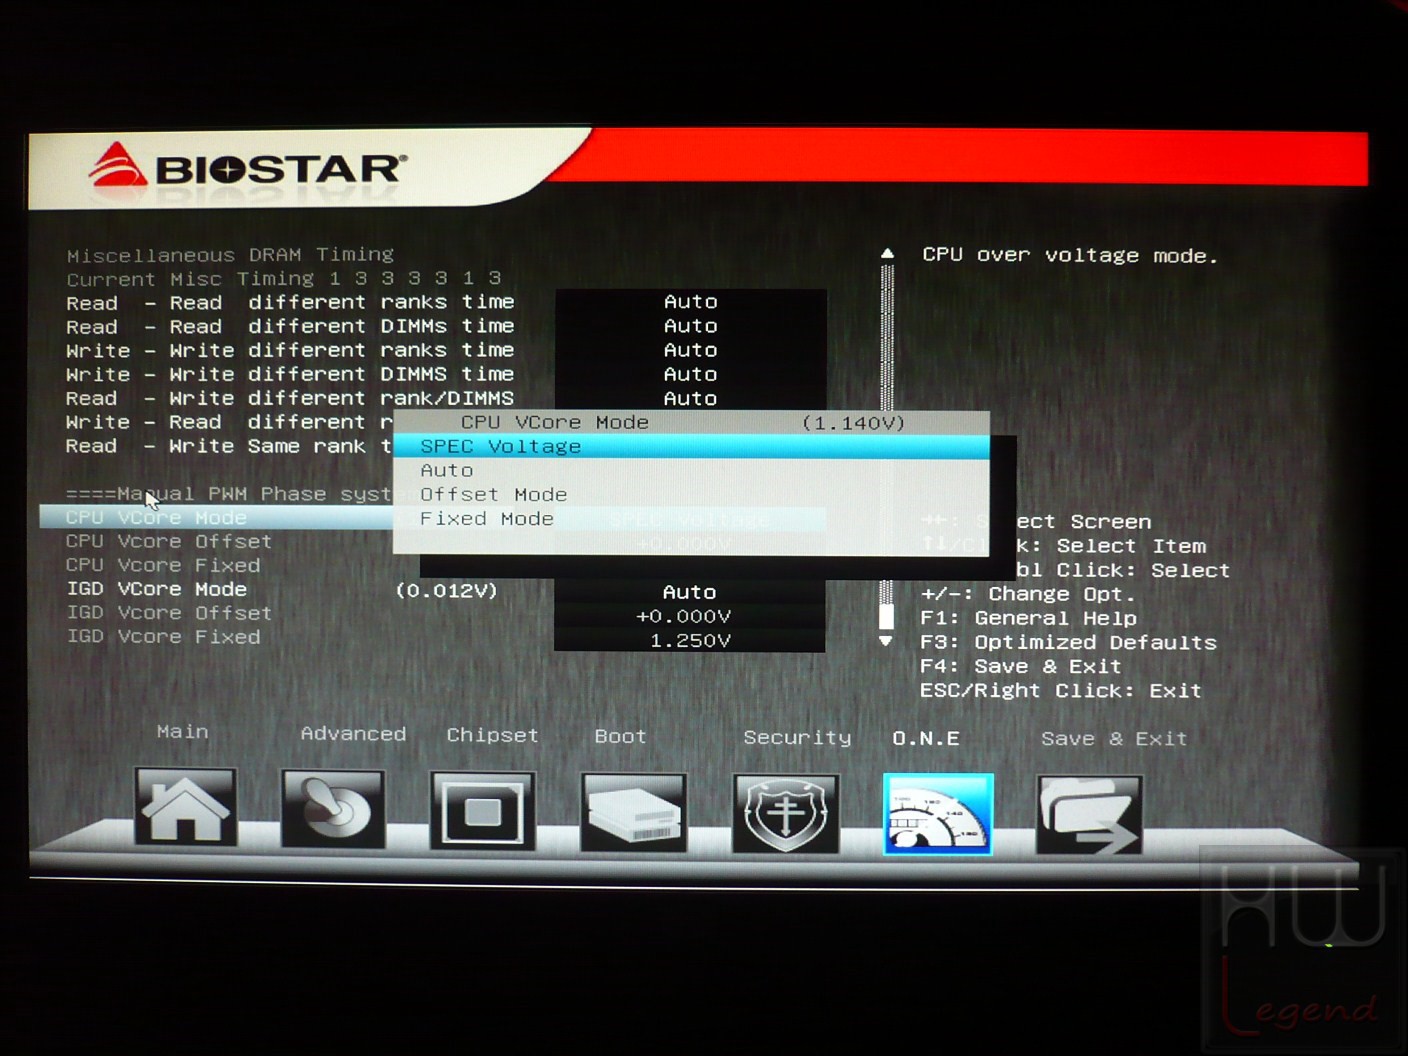Select the IGD Vcore Fixed row
1408x1056 pixels.
(x=163, y=637)
